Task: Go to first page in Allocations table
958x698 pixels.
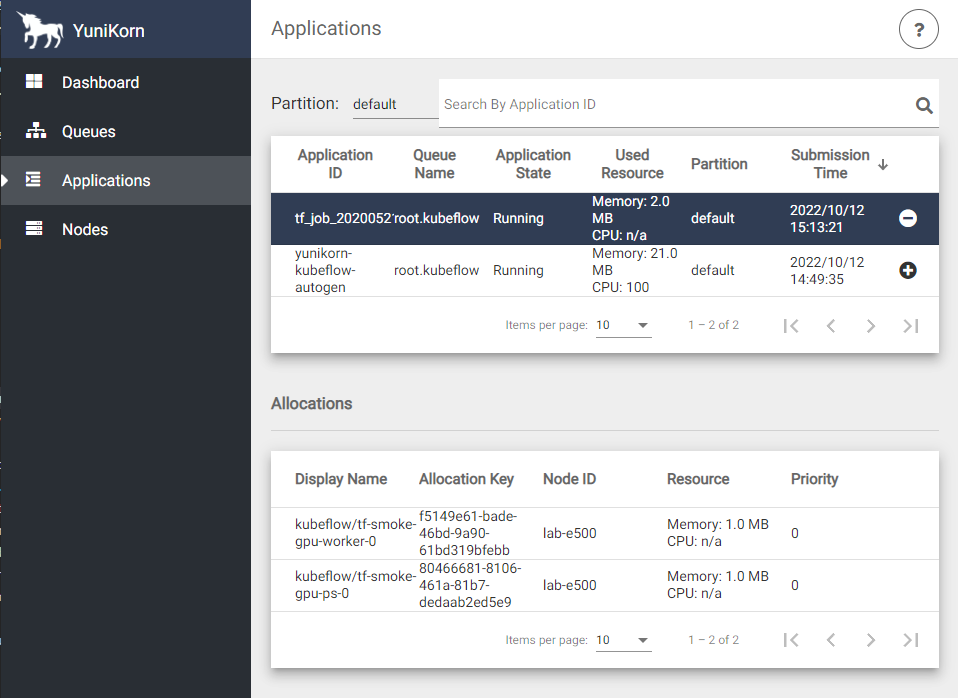Action: [x=791, y=640]
